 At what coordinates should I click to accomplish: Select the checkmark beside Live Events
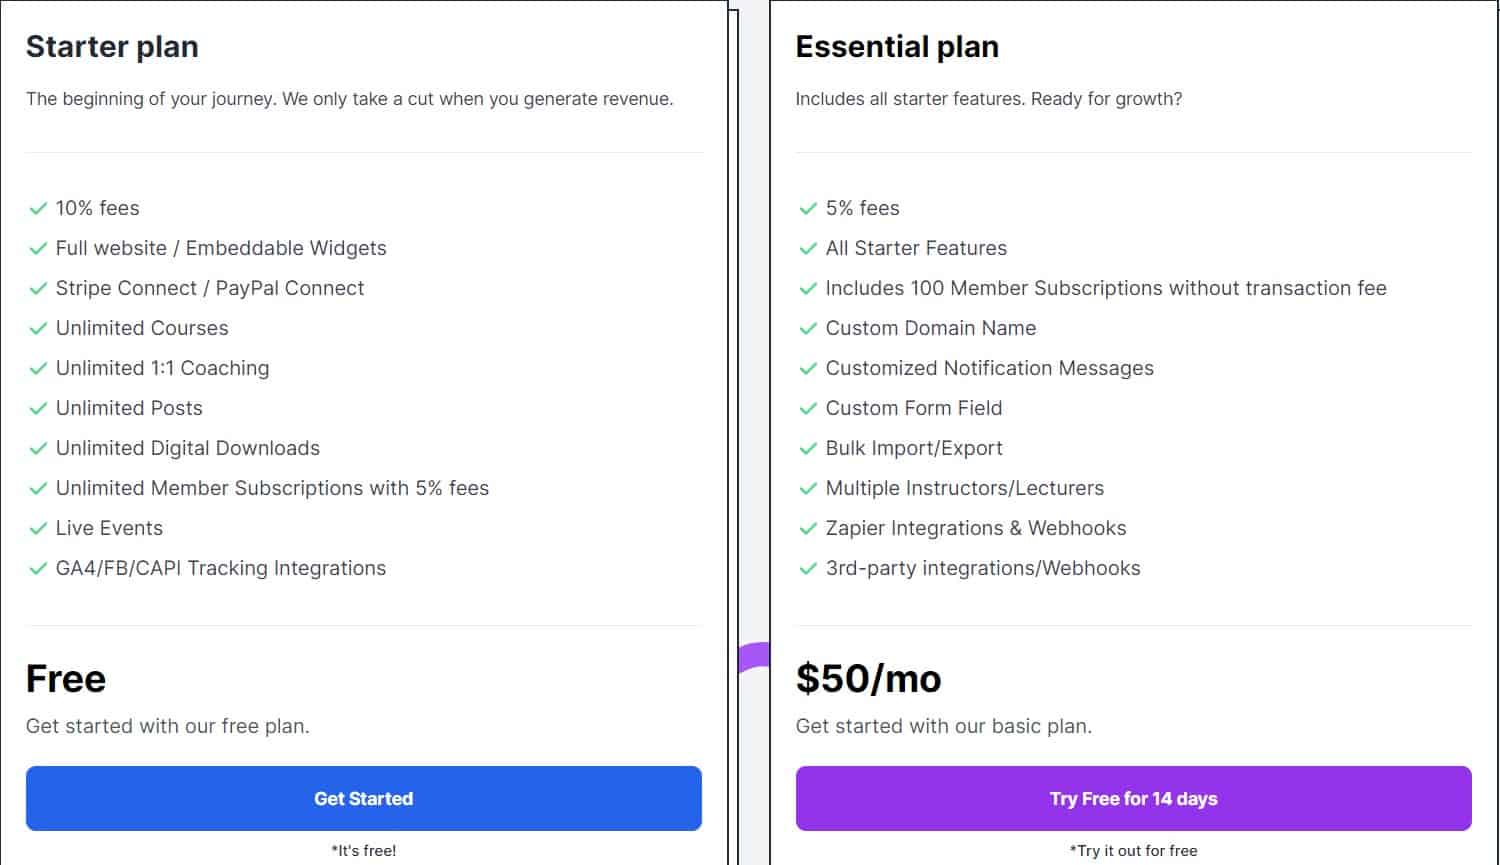[x=39, y=528]
